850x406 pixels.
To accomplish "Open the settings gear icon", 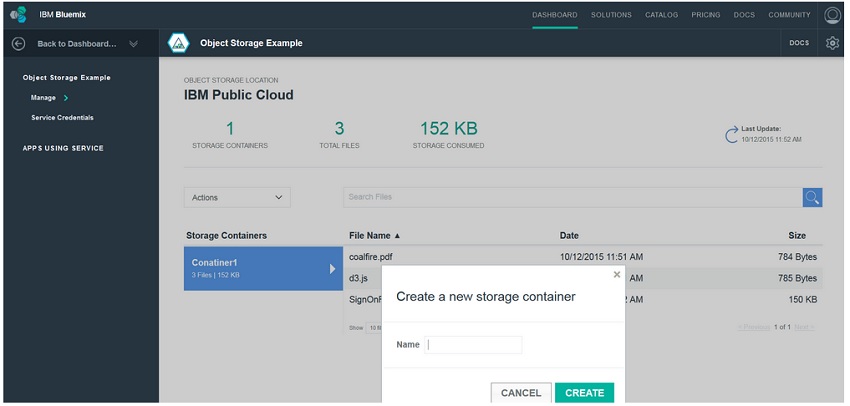I will tap(832, 43).
